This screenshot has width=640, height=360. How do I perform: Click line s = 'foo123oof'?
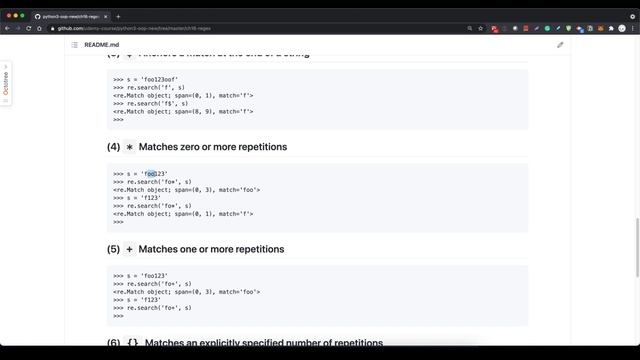[152, 80]
